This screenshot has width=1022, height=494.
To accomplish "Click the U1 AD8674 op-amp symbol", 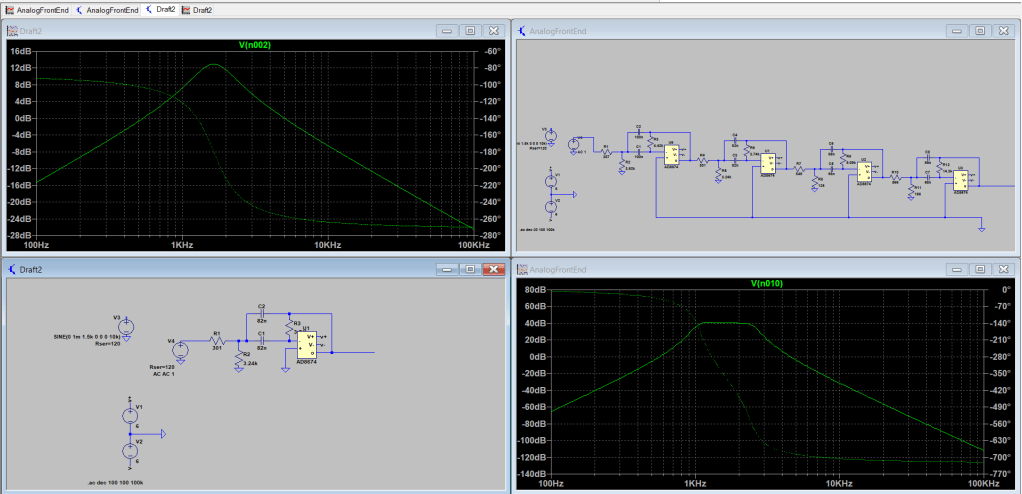I will click(307, 343).
